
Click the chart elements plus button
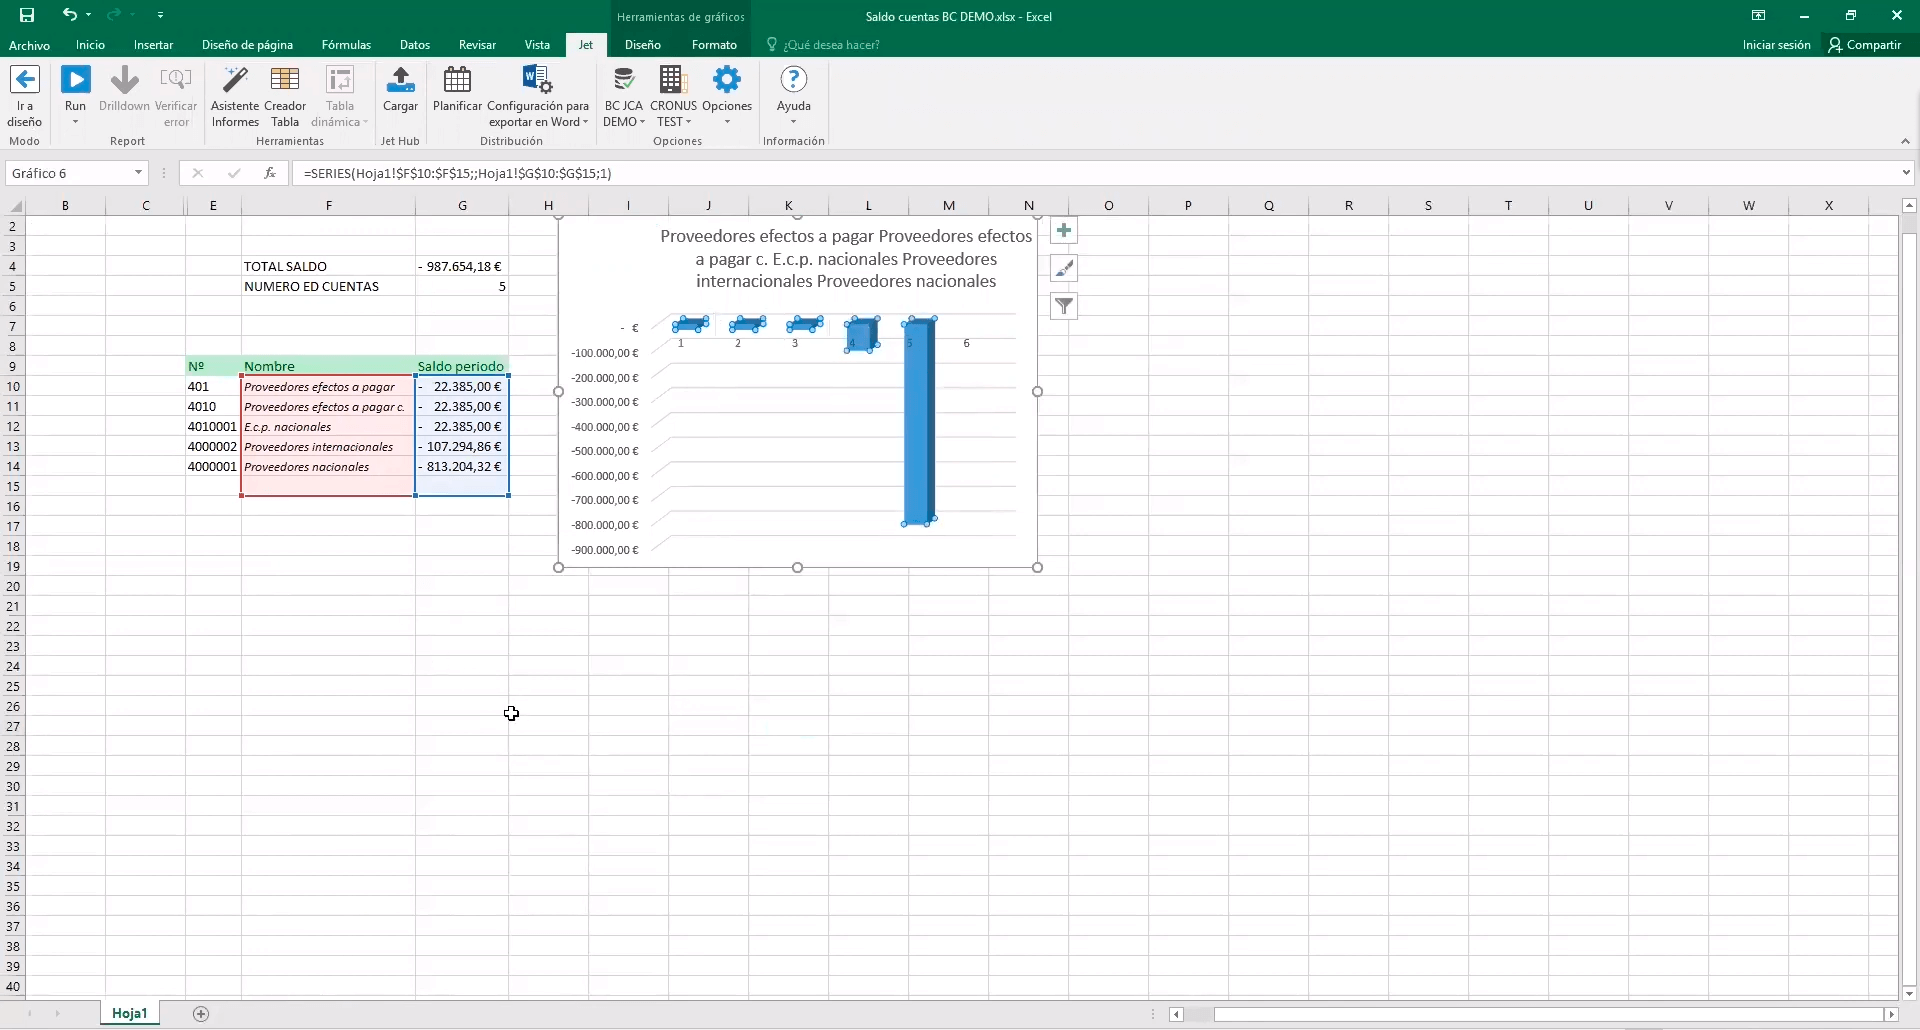[1064, 231]
